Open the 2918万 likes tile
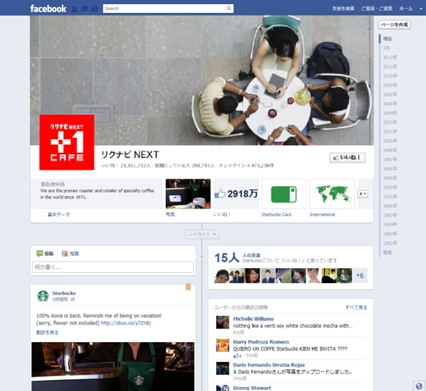Viewport: 426px width, 391px height. tap(236, 194)
